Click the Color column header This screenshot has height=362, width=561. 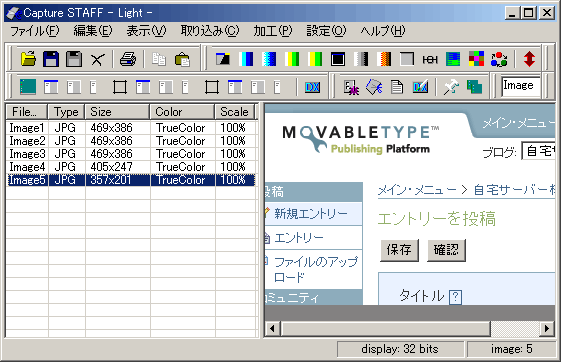(x=182, y=112)
